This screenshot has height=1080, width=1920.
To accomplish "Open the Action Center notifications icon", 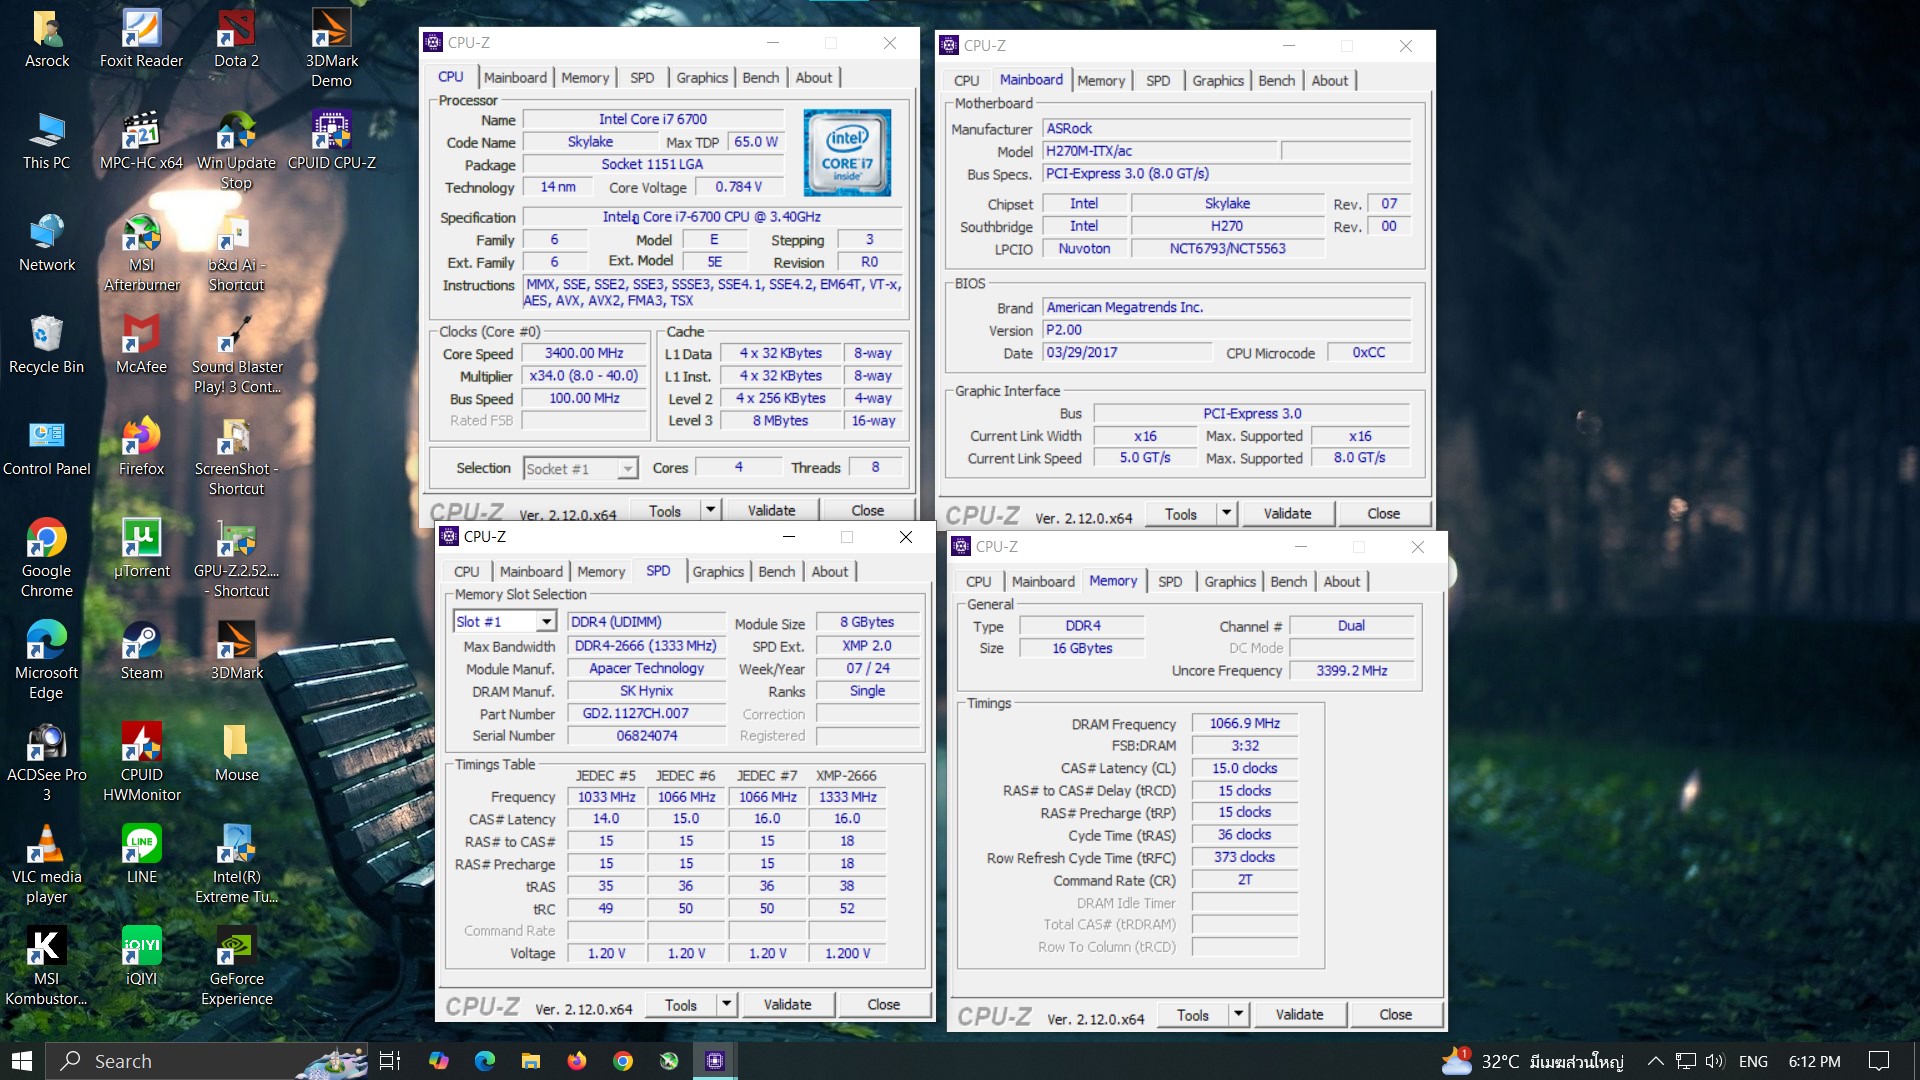I will pos(1879,1061).
